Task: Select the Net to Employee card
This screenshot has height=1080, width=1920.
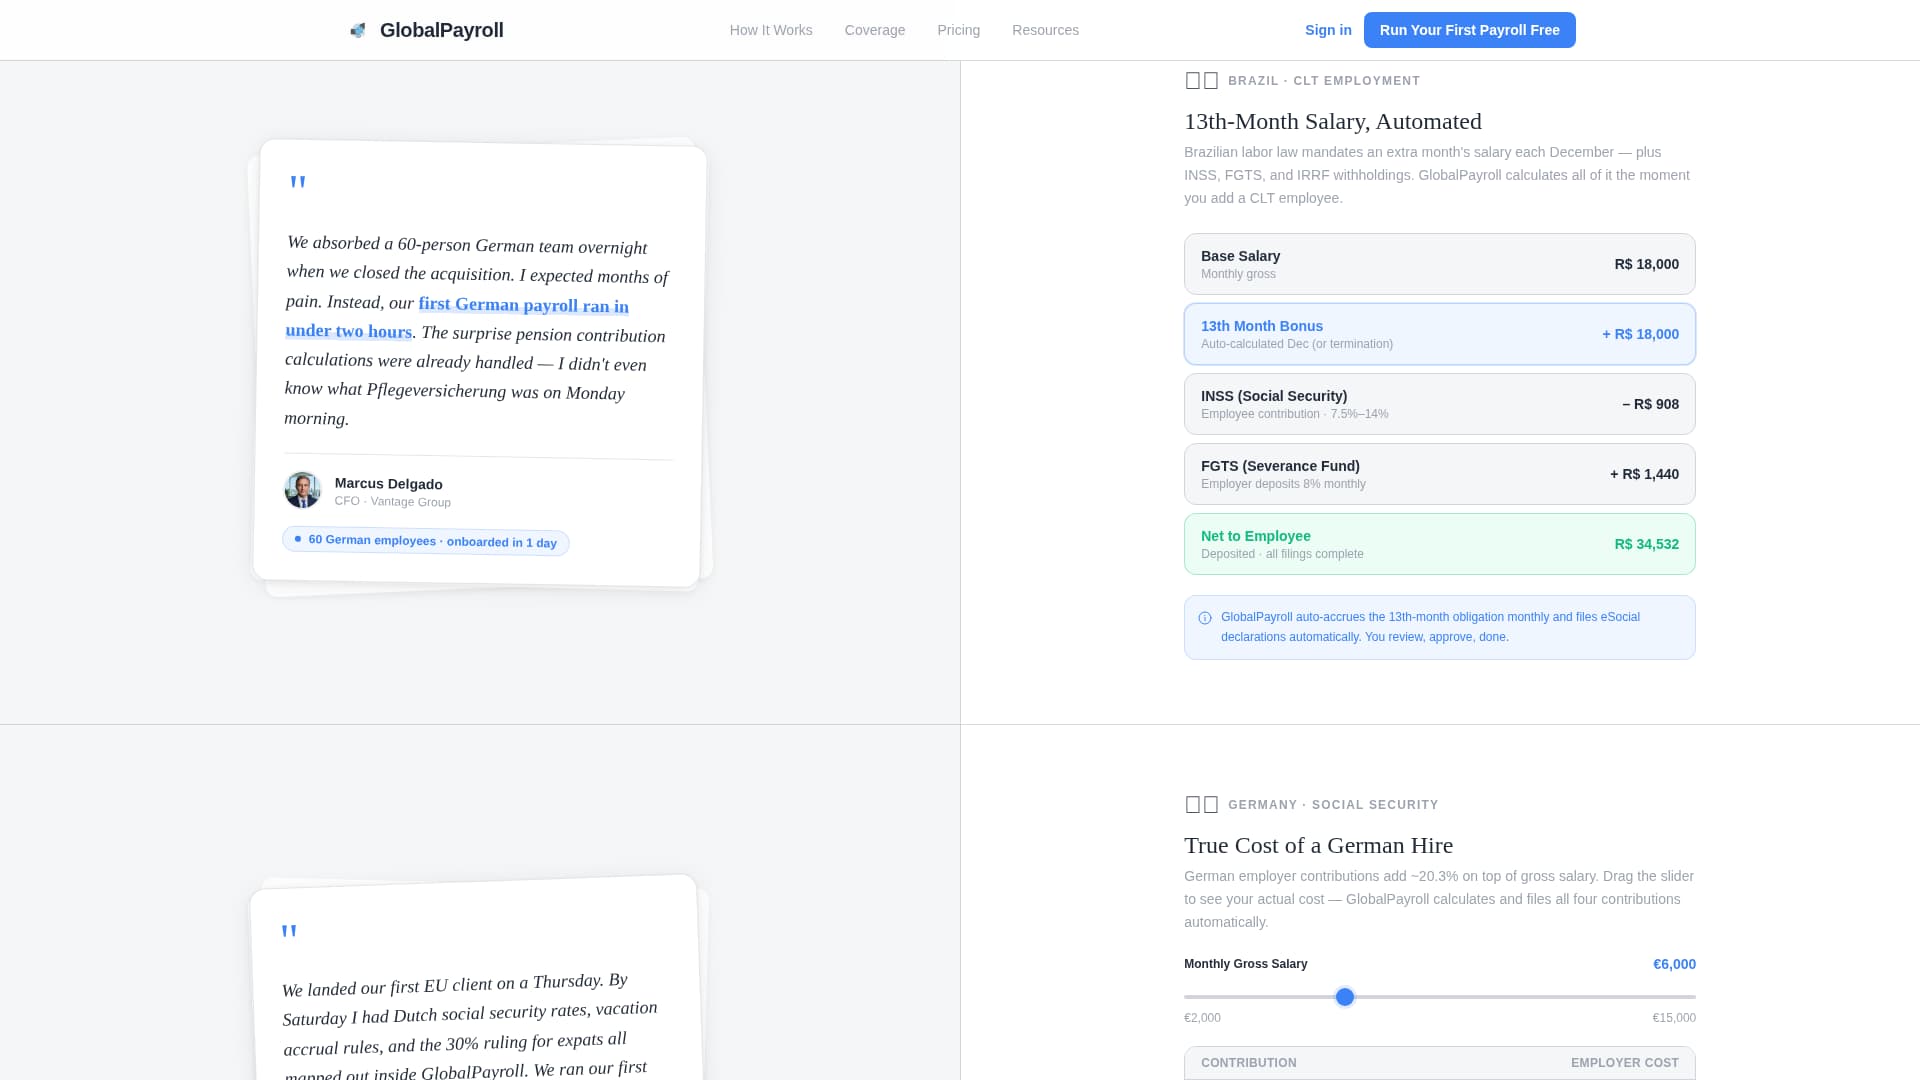Action: [x=1439, y=543]
